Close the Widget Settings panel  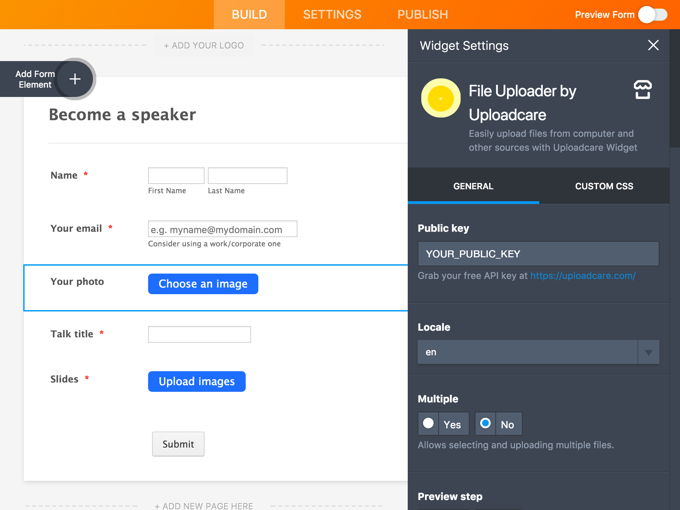(x=653, y=45)
